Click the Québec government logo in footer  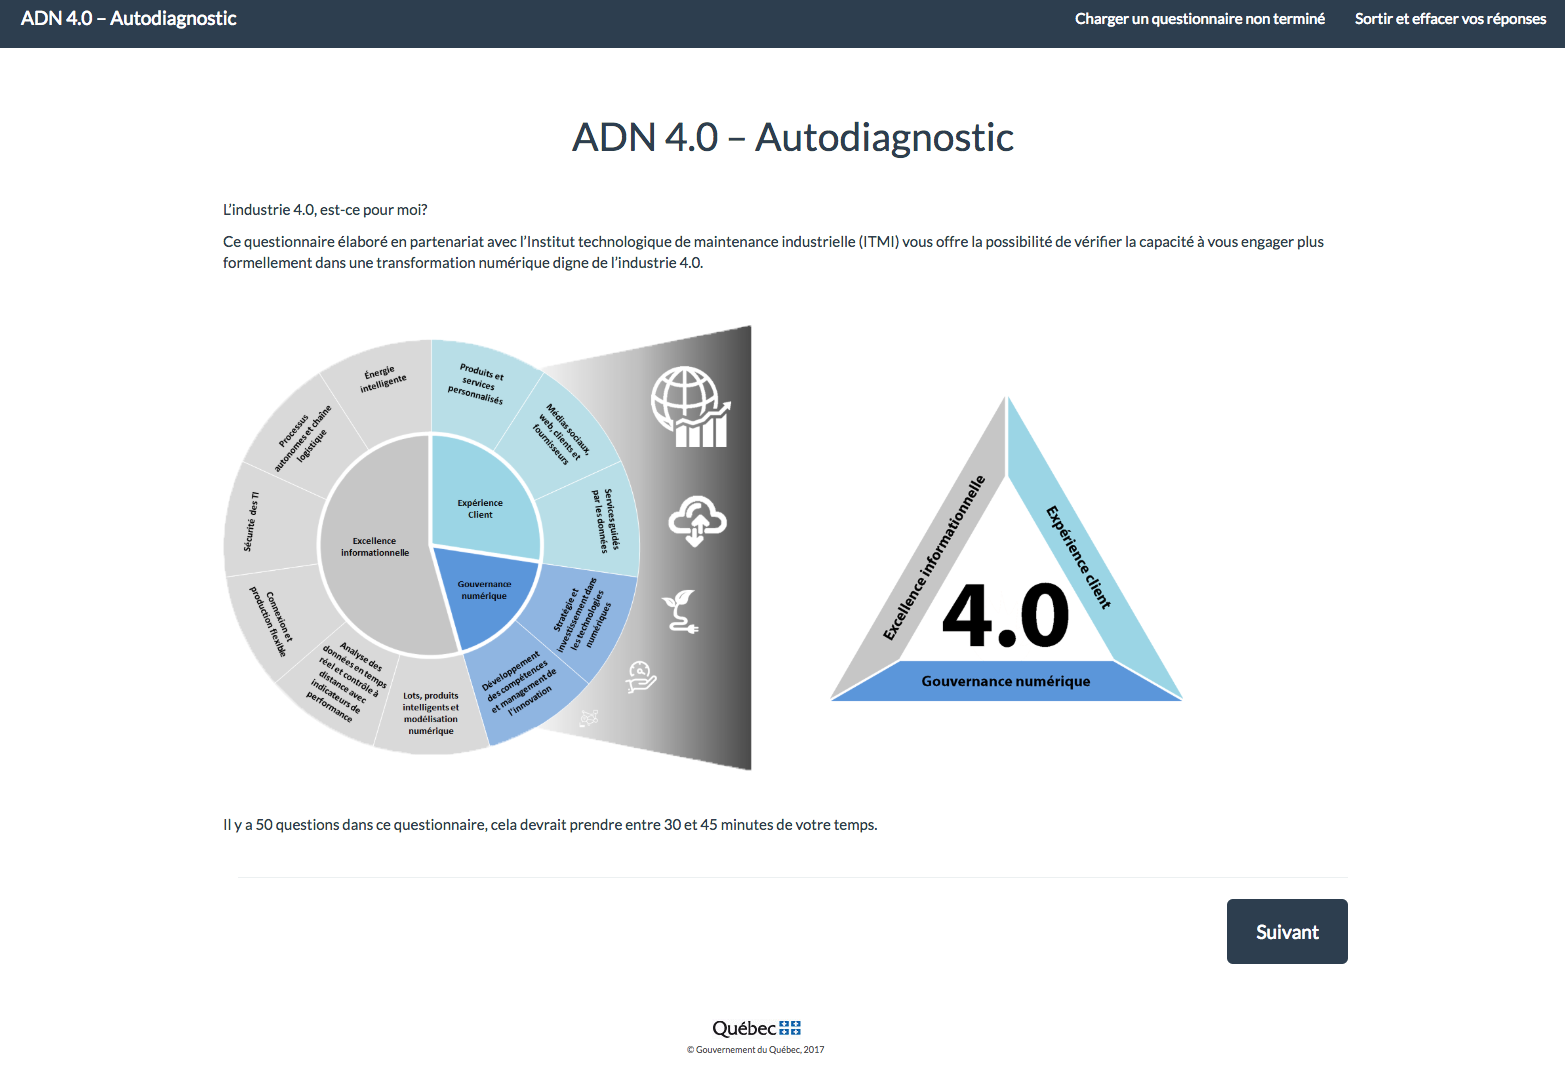click(756, 1028)
